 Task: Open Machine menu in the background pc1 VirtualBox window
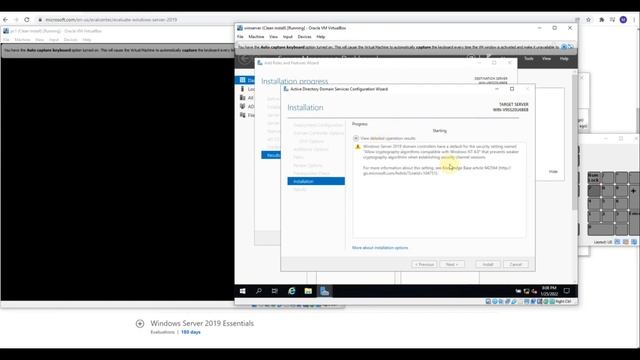click(22, 40)
